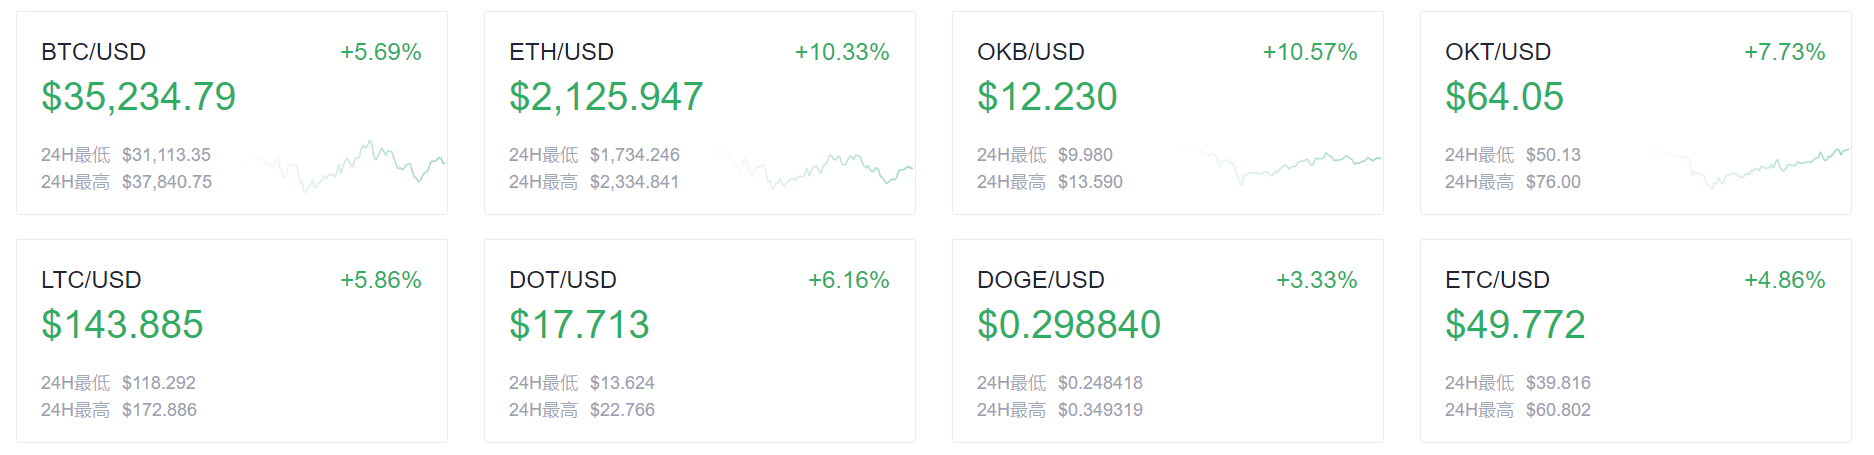Open the ETH/USD price card

click(x=700, y=113)
